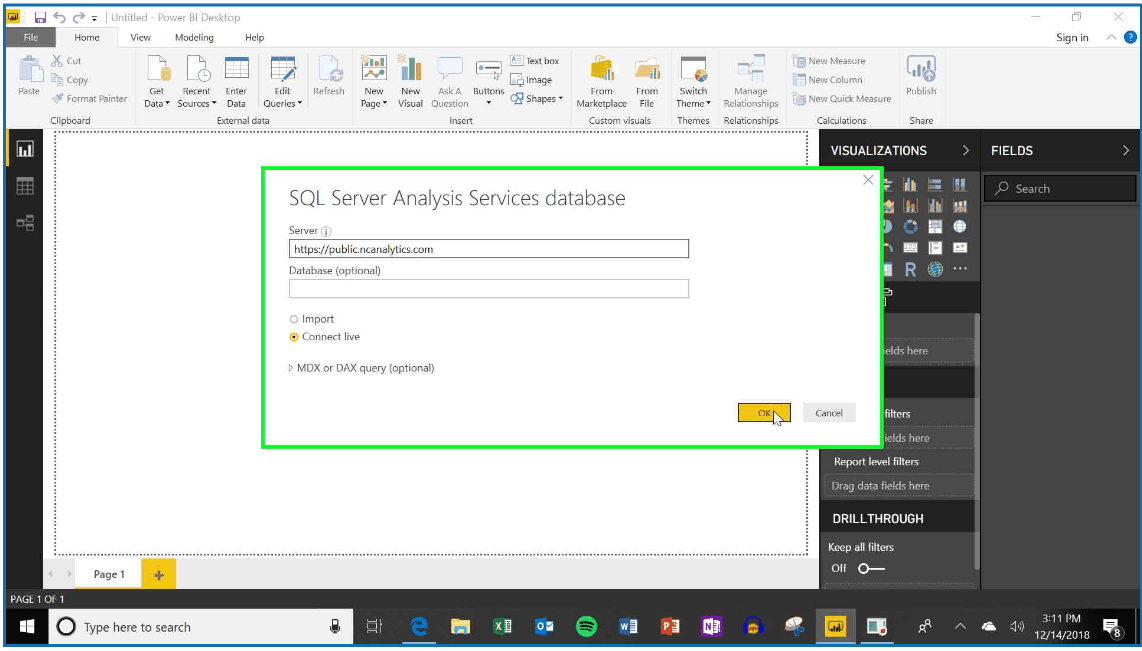Viewport: 1142px width, 651px height.
Task: Switch to Data view in left sidebar
Action: coord(25,186)
